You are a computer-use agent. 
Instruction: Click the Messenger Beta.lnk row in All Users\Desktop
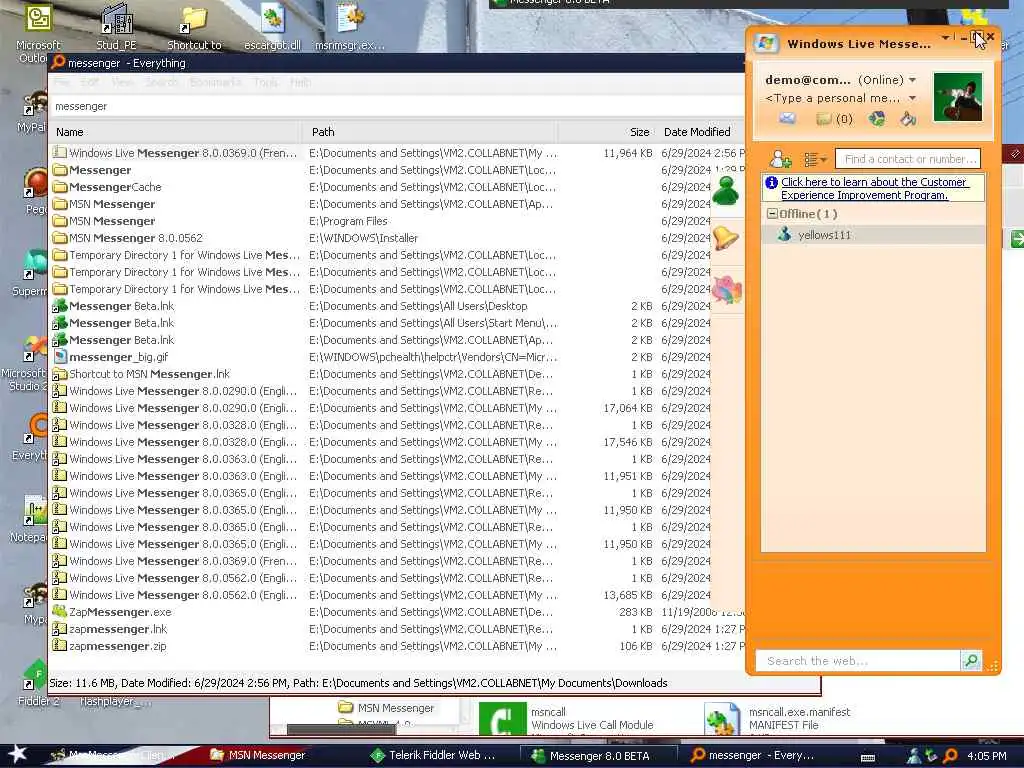coord(380,306)
